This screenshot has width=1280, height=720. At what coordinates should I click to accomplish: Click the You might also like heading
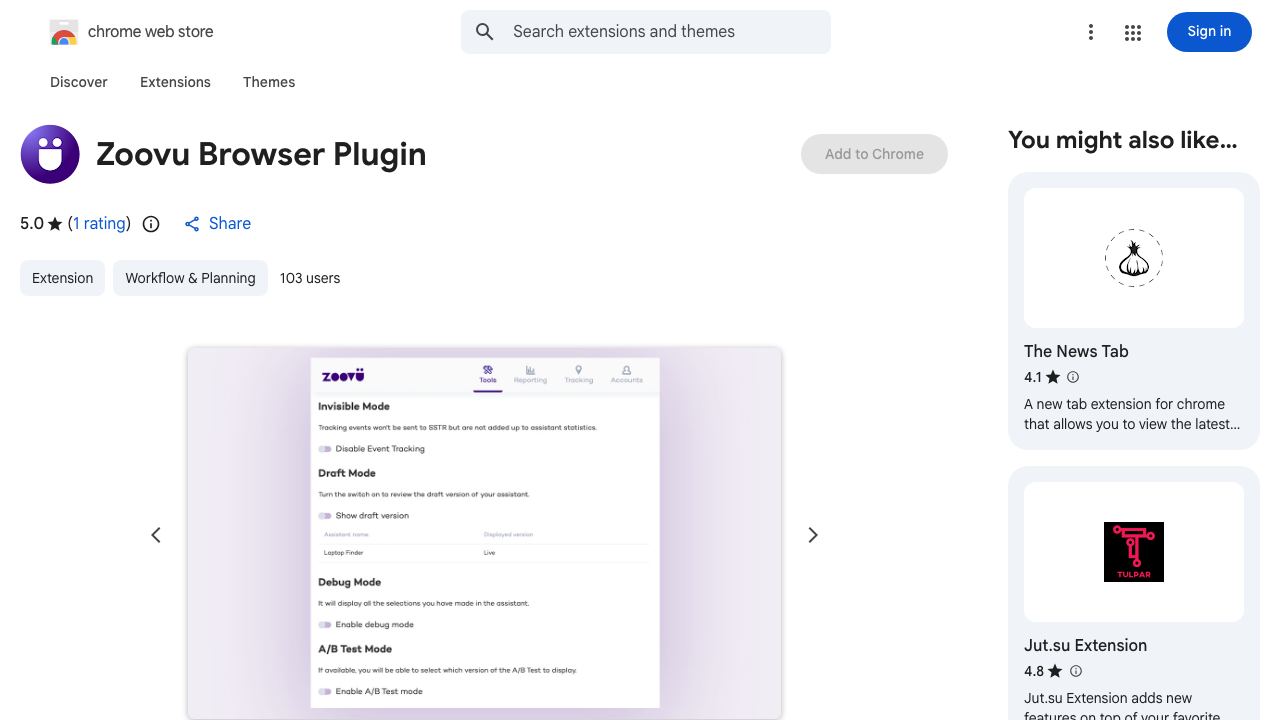(x=1122, y=140)
